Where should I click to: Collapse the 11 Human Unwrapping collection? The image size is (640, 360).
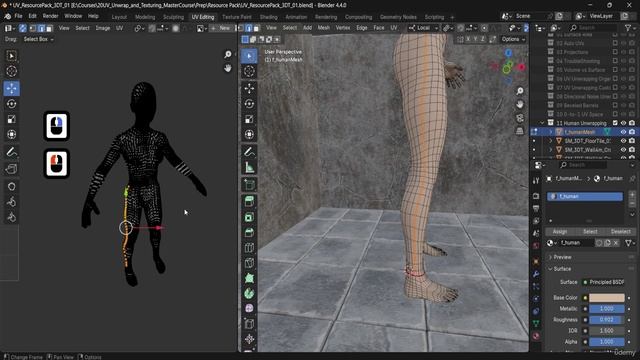[542, 123]
